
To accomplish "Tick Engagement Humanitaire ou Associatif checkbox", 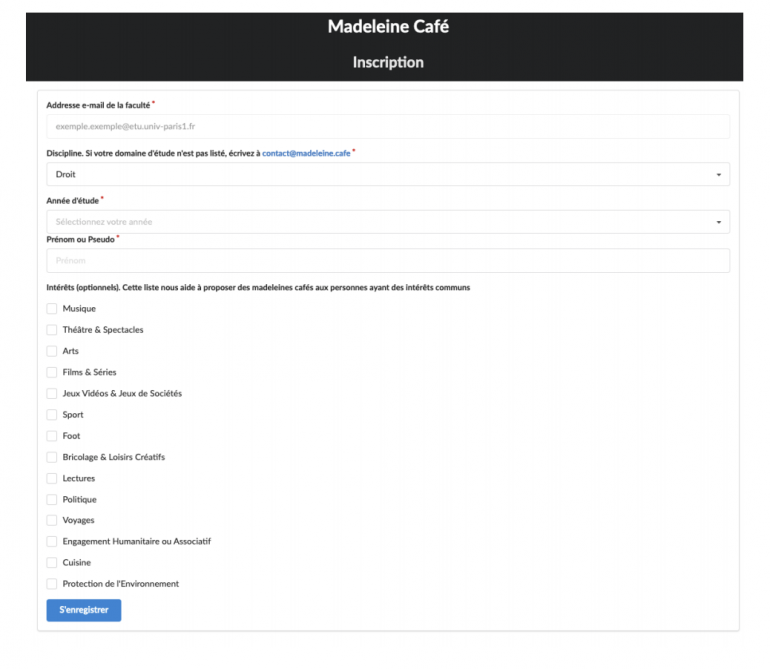I will tap(52, 542).
